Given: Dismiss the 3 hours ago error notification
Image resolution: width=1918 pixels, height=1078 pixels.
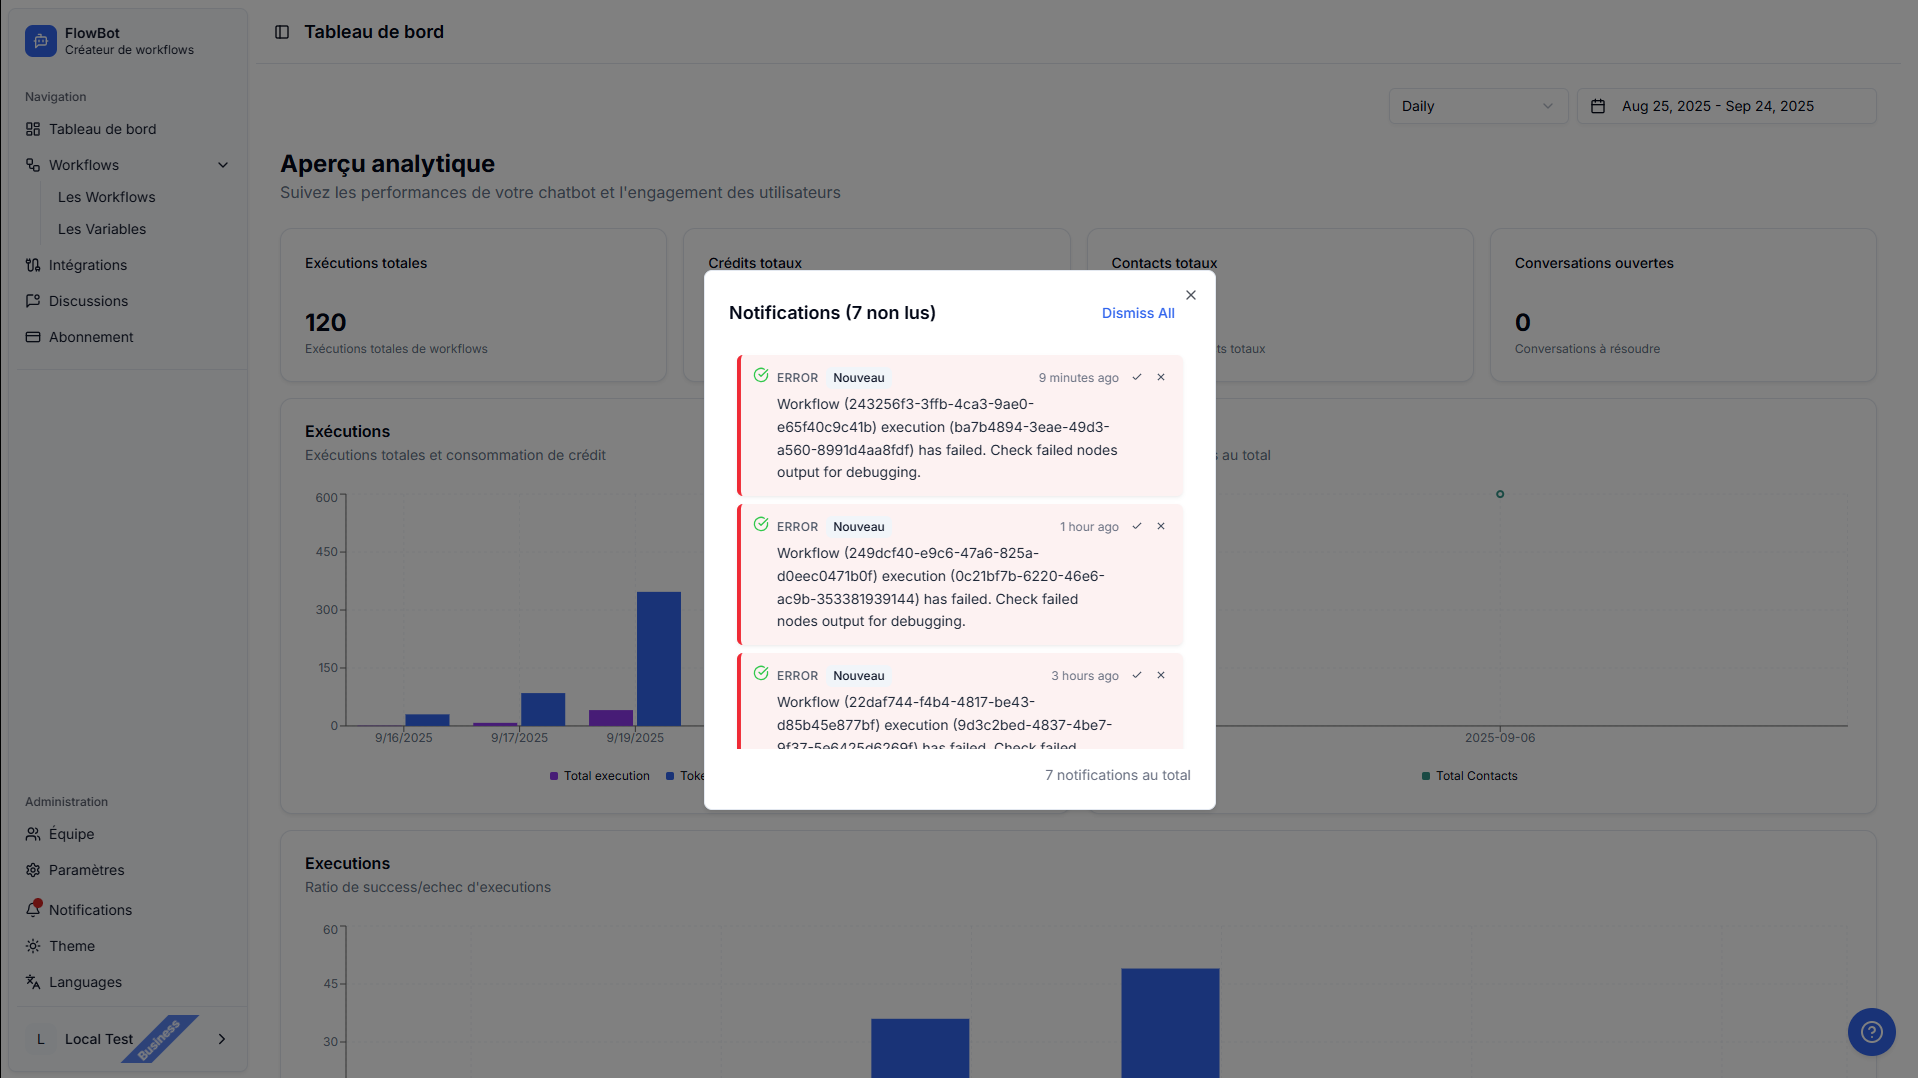Looking at the screenshot, I should point(1161,676).
